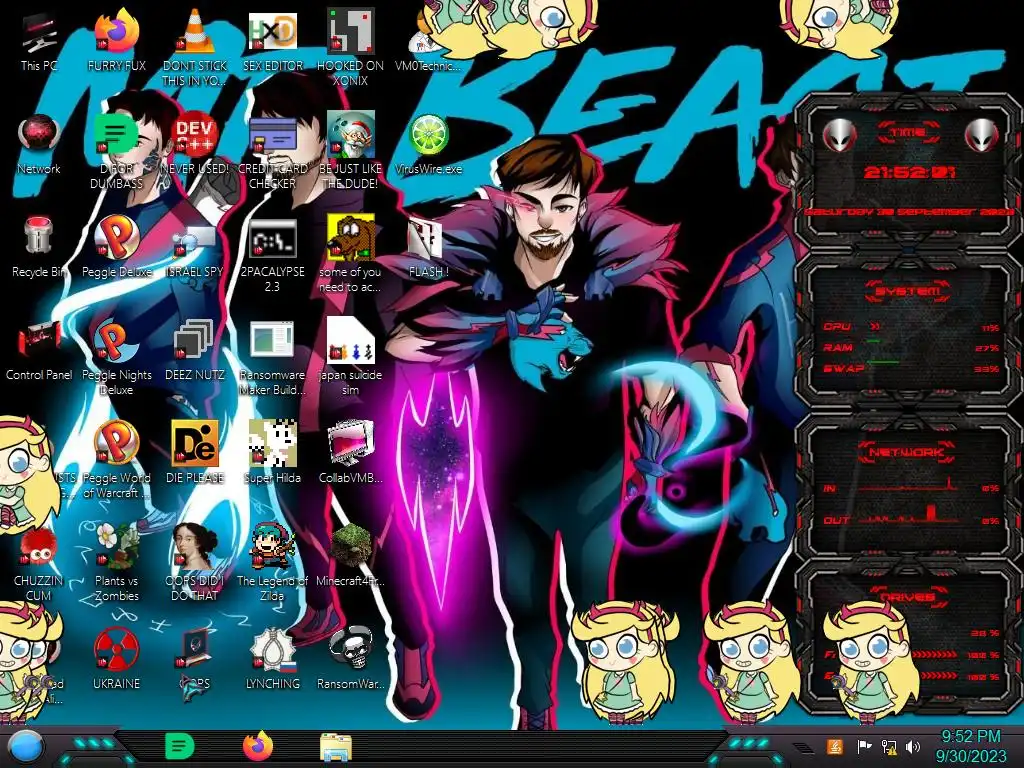Open File Explorer from the taskbar
The image size is (1024, 768).
pos(336,746)
